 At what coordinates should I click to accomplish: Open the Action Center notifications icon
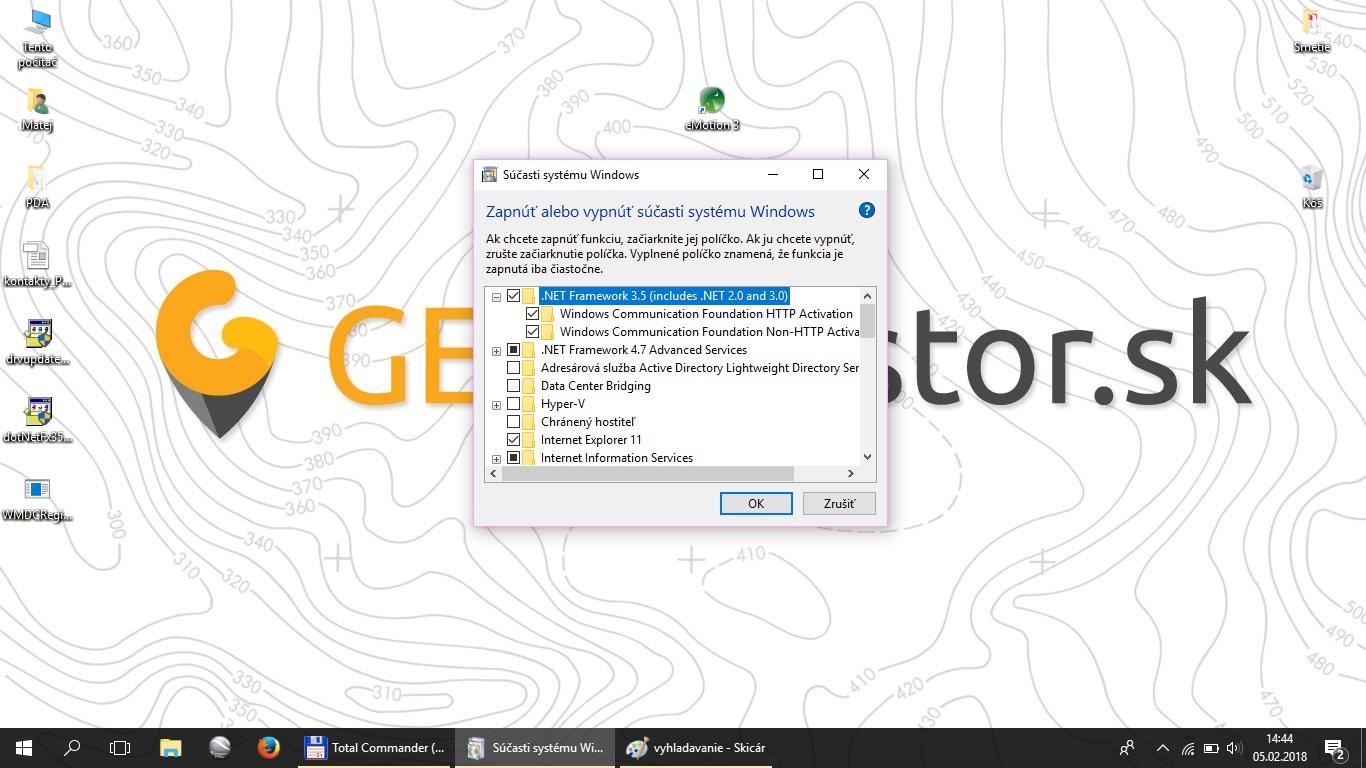tap(1334, 747)
